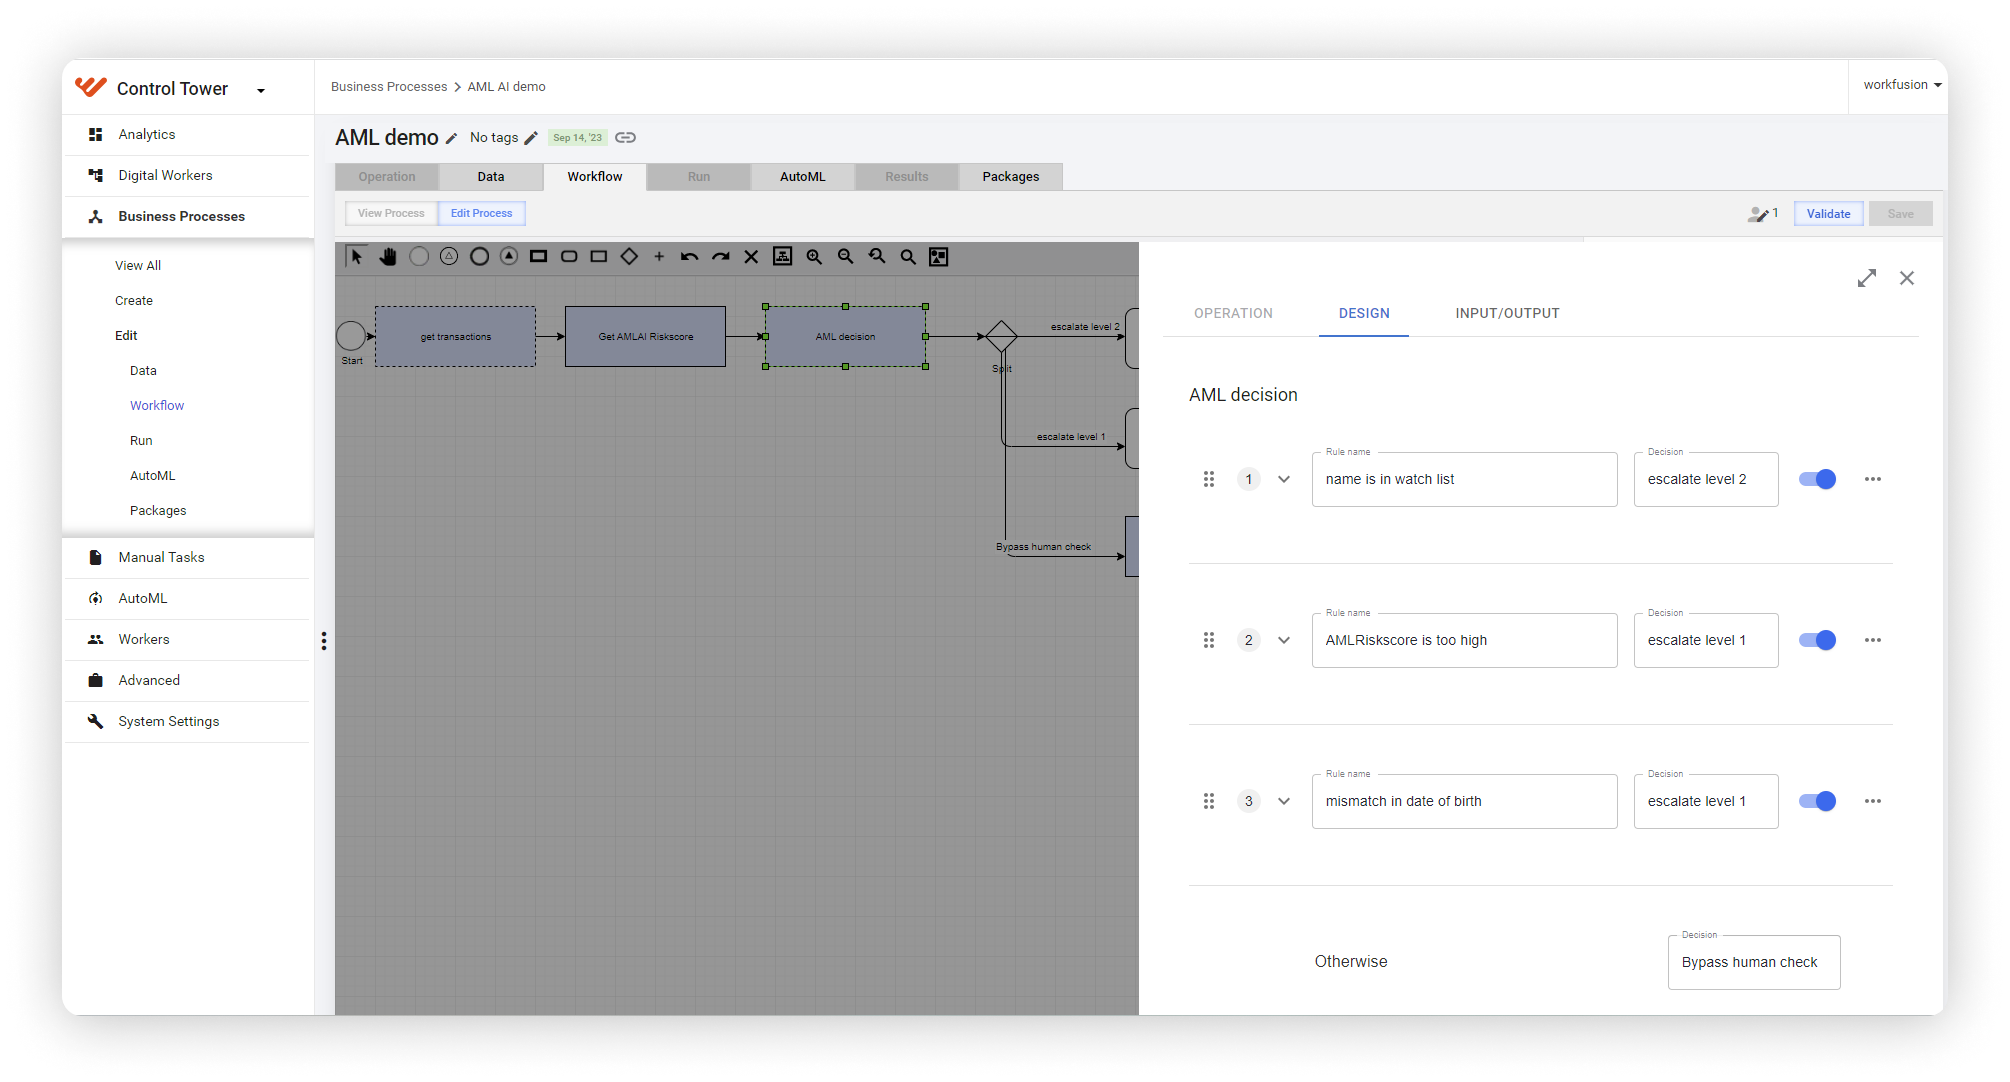The width and height of the screenshot is (2010, 1082).
Task: Click the Validate button
Action: click(x=1826, y=213)
